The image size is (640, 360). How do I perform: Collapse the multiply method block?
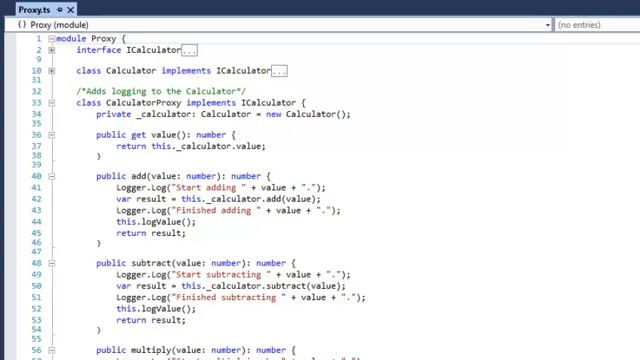pyautogui.click(x=51, y=350)
